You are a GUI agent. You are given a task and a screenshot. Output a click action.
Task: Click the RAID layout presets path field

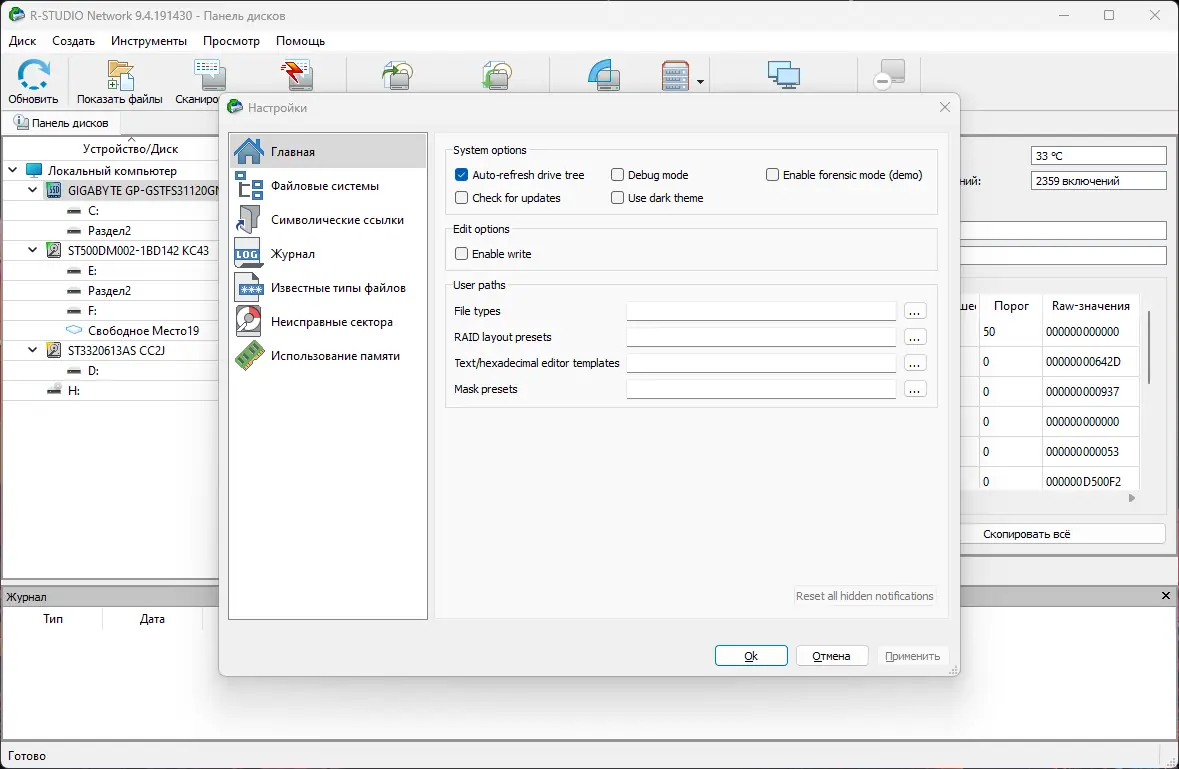click(761, 338)
